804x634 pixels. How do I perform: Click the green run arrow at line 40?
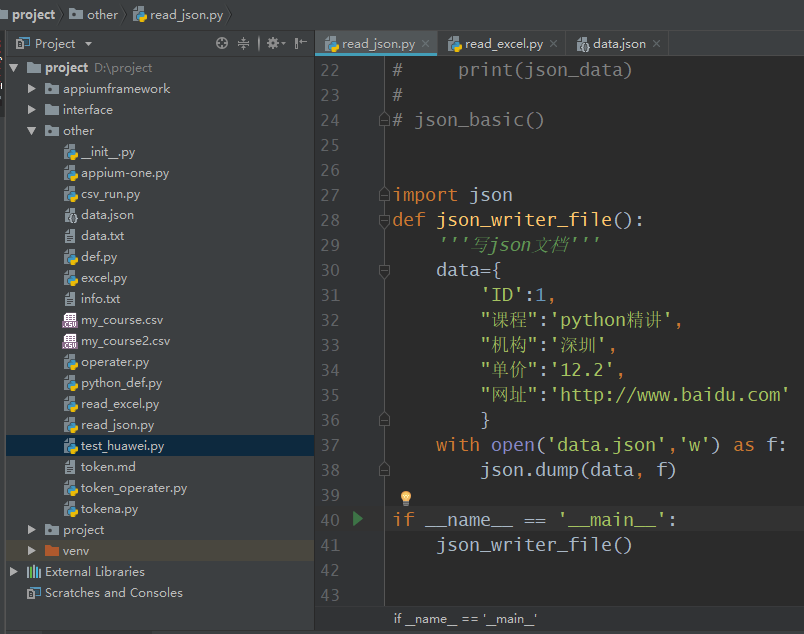click(x=358, y=519)
